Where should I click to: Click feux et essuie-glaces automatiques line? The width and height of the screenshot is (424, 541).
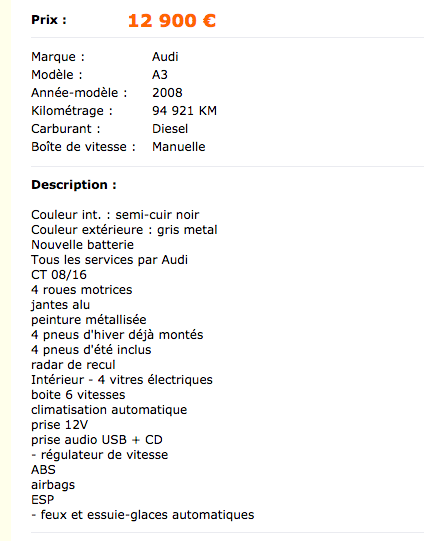tap(143, 515)
